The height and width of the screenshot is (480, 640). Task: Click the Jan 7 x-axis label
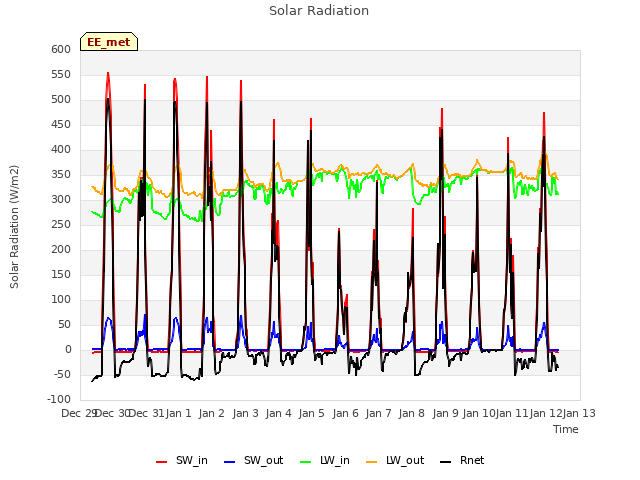click(379, 413)
